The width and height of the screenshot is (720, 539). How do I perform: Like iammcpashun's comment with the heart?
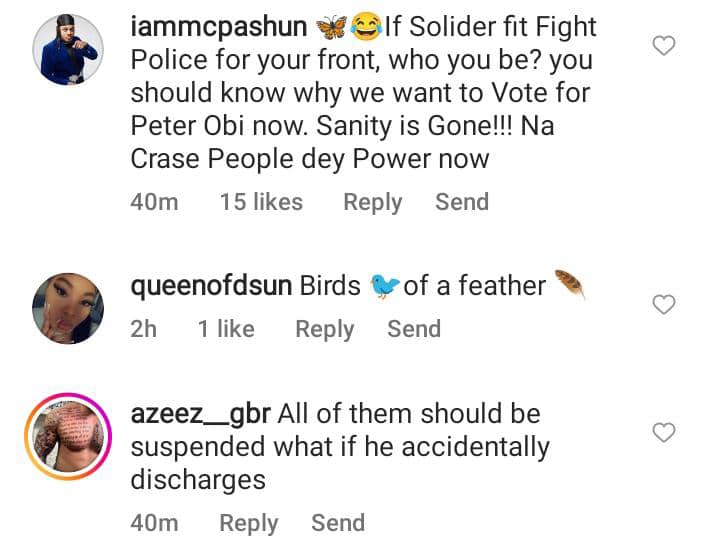click(664, 45)
